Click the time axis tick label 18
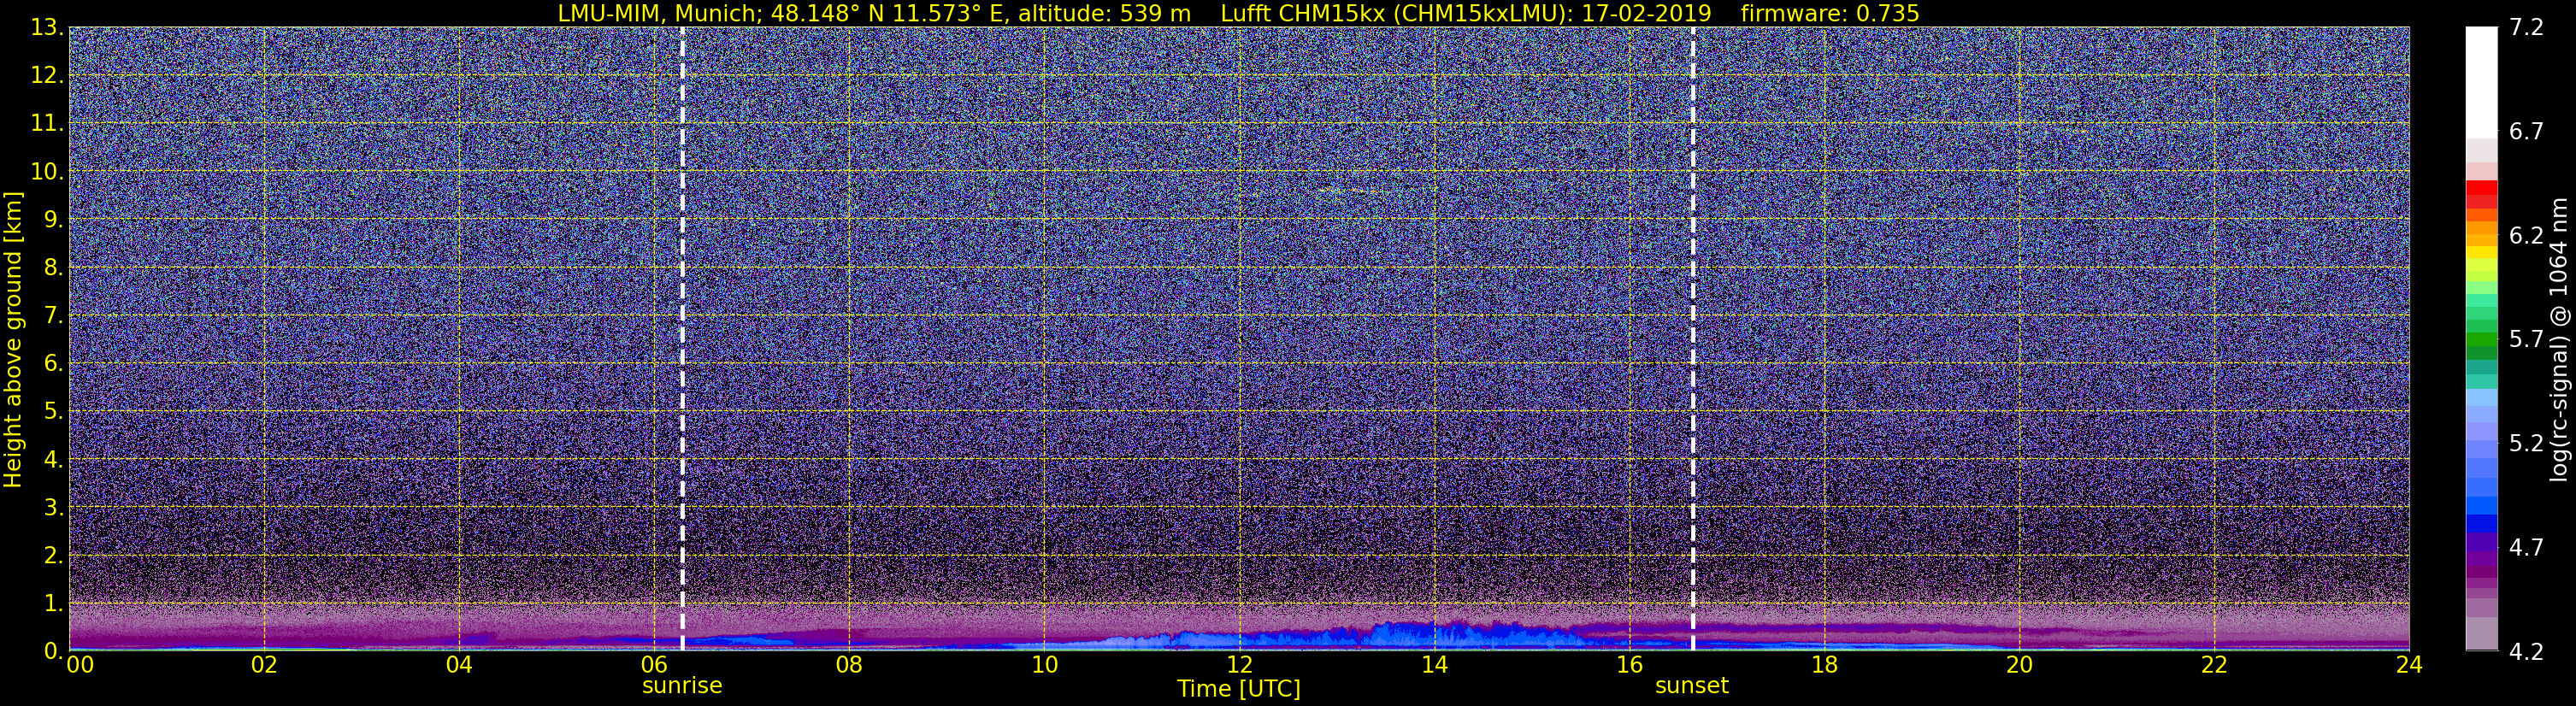The width and height of the screenshot is (2576, 706). click(1824, 665)
